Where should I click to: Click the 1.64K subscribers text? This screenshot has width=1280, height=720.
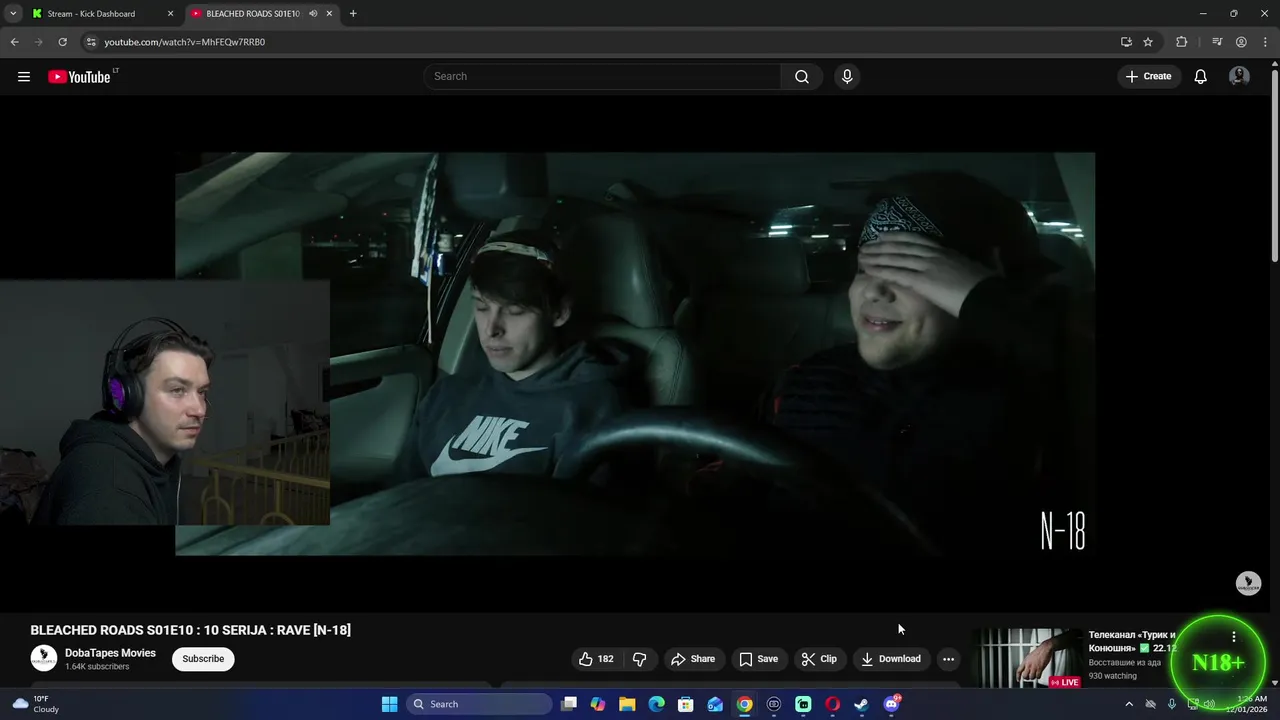pyautogui.click(x=97, y=667)
